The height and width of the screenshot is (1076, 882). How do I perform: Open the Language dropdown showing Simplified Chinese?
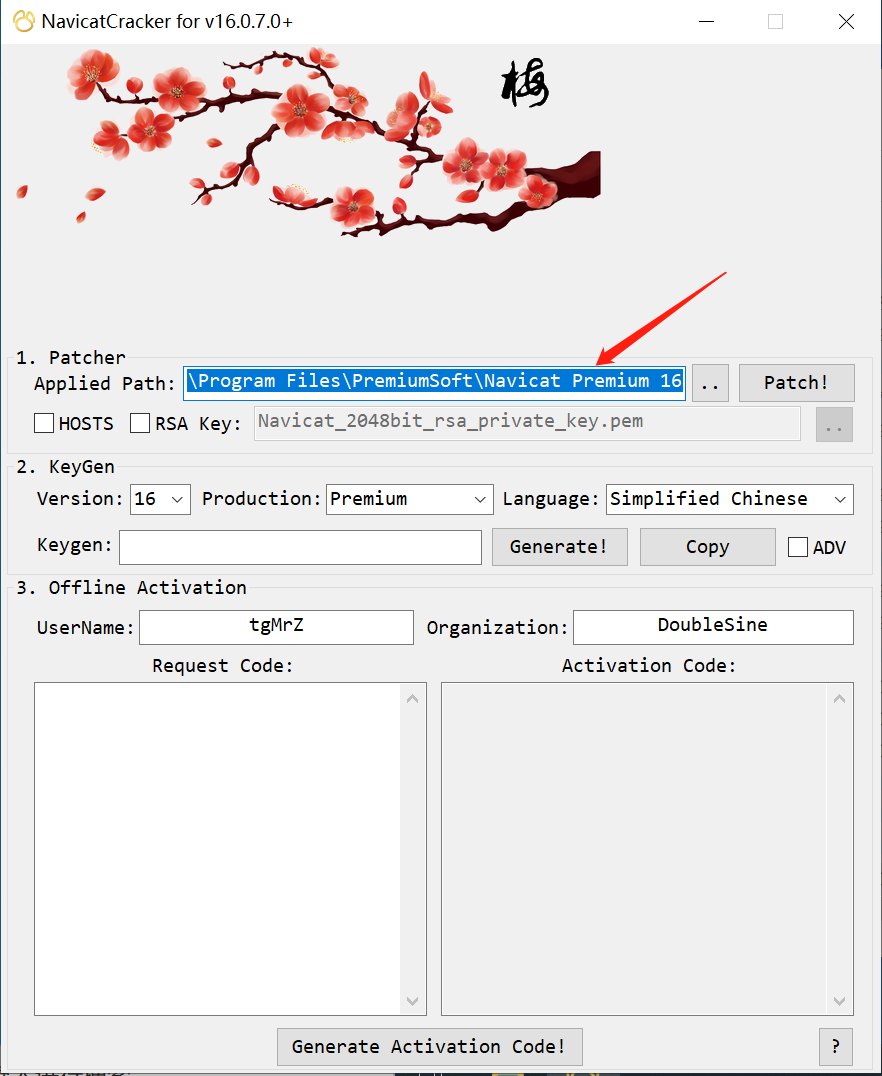[729, 499]
